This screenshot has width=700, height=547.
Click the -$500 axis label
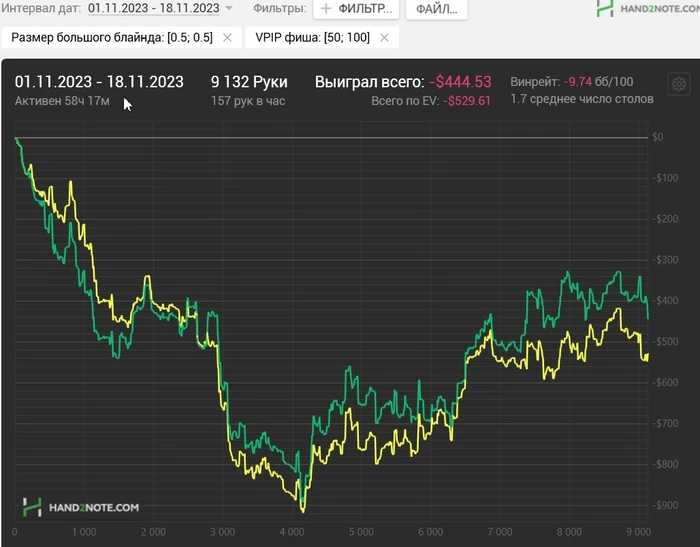pos(665,342)
